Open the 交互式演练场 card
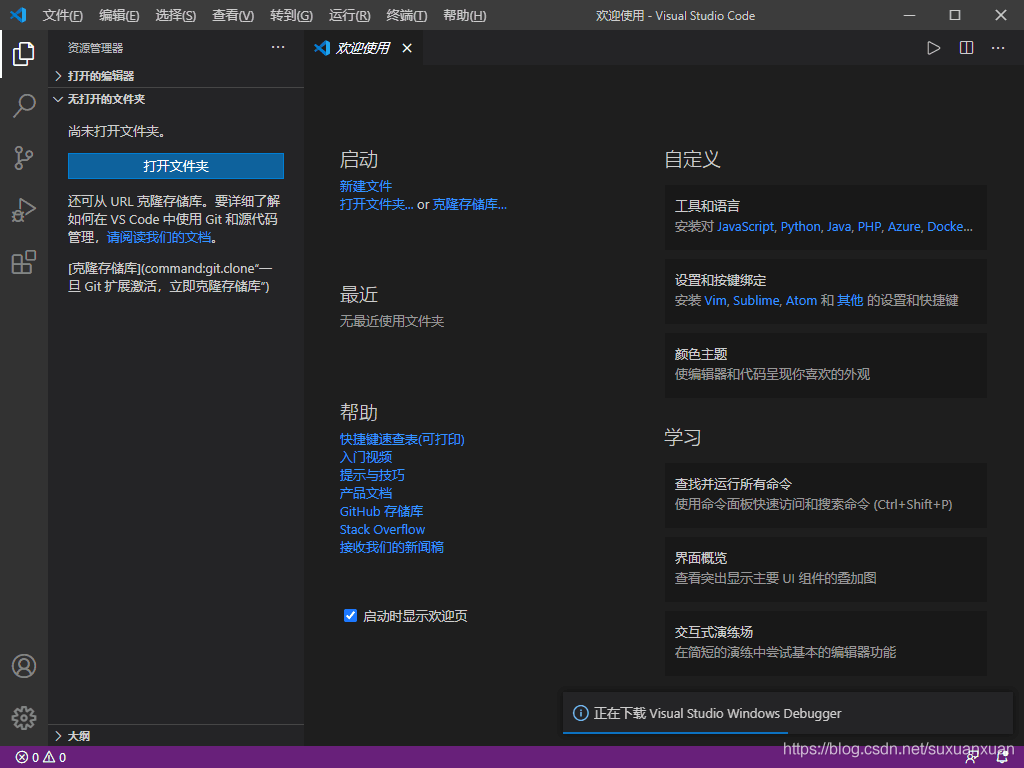The width and height of the screenshot is (1024, 768). (825, 643)
